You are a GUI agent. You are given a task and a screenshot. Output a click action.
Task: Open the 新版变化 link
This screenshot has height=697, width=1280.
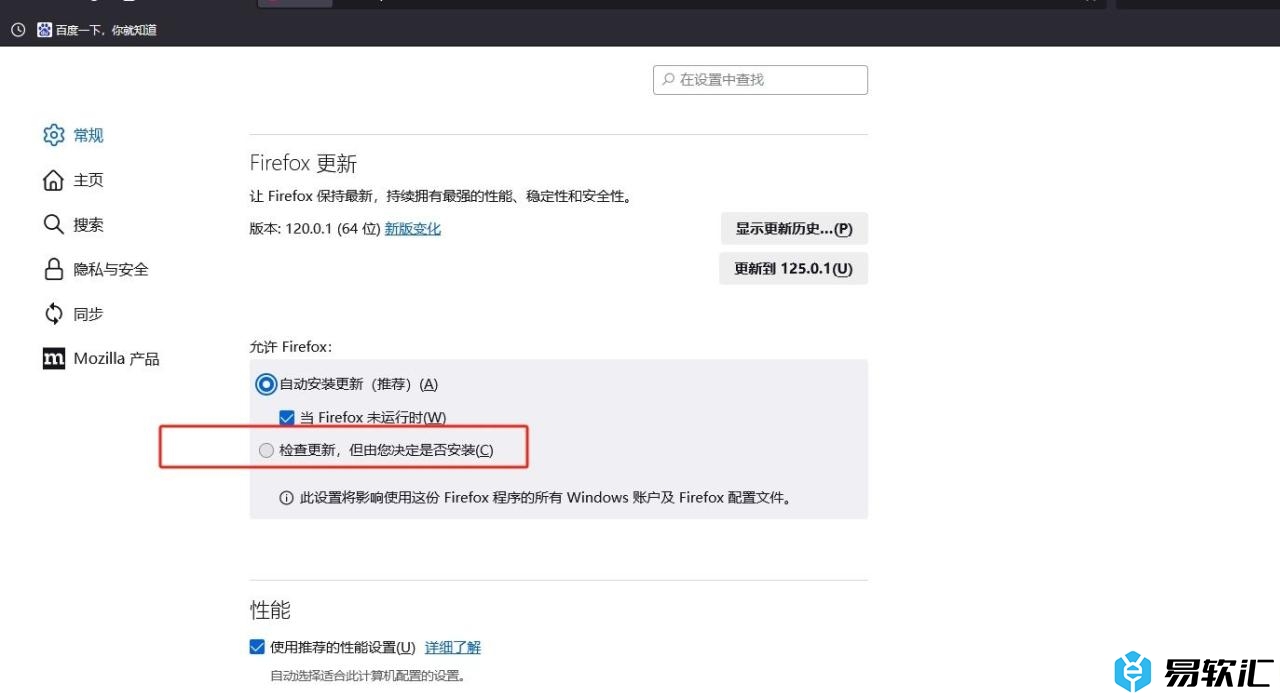pos(413,229)
